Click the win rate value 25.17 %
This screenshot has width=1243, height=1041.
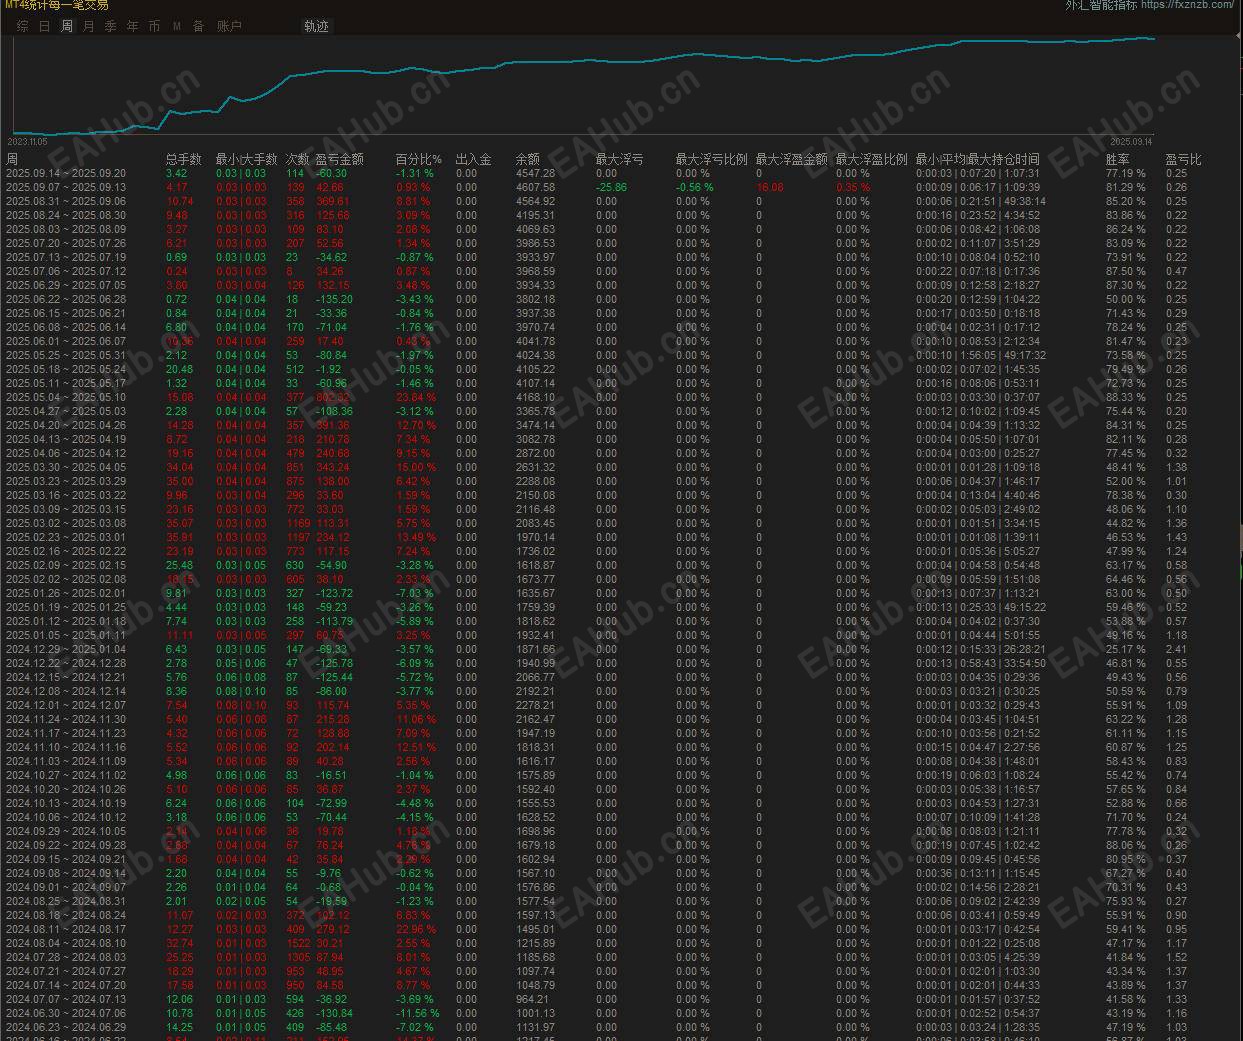click(1125, 649)
